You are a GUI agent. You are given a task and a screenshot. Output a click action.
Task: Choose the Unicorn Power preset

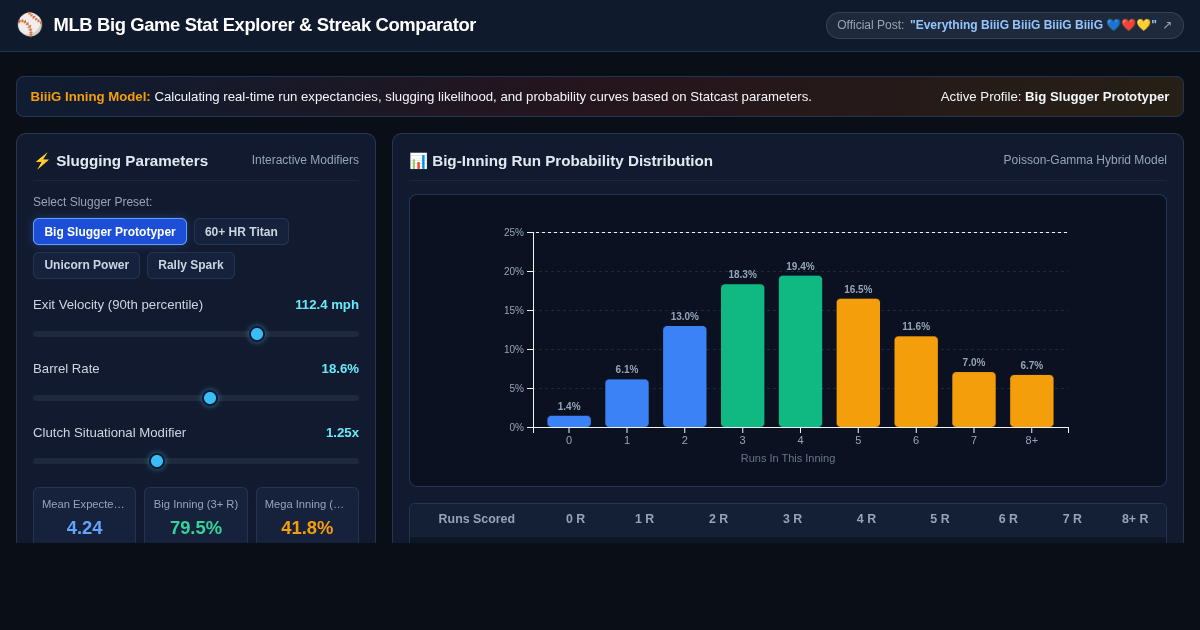click(x=87, y=265)
